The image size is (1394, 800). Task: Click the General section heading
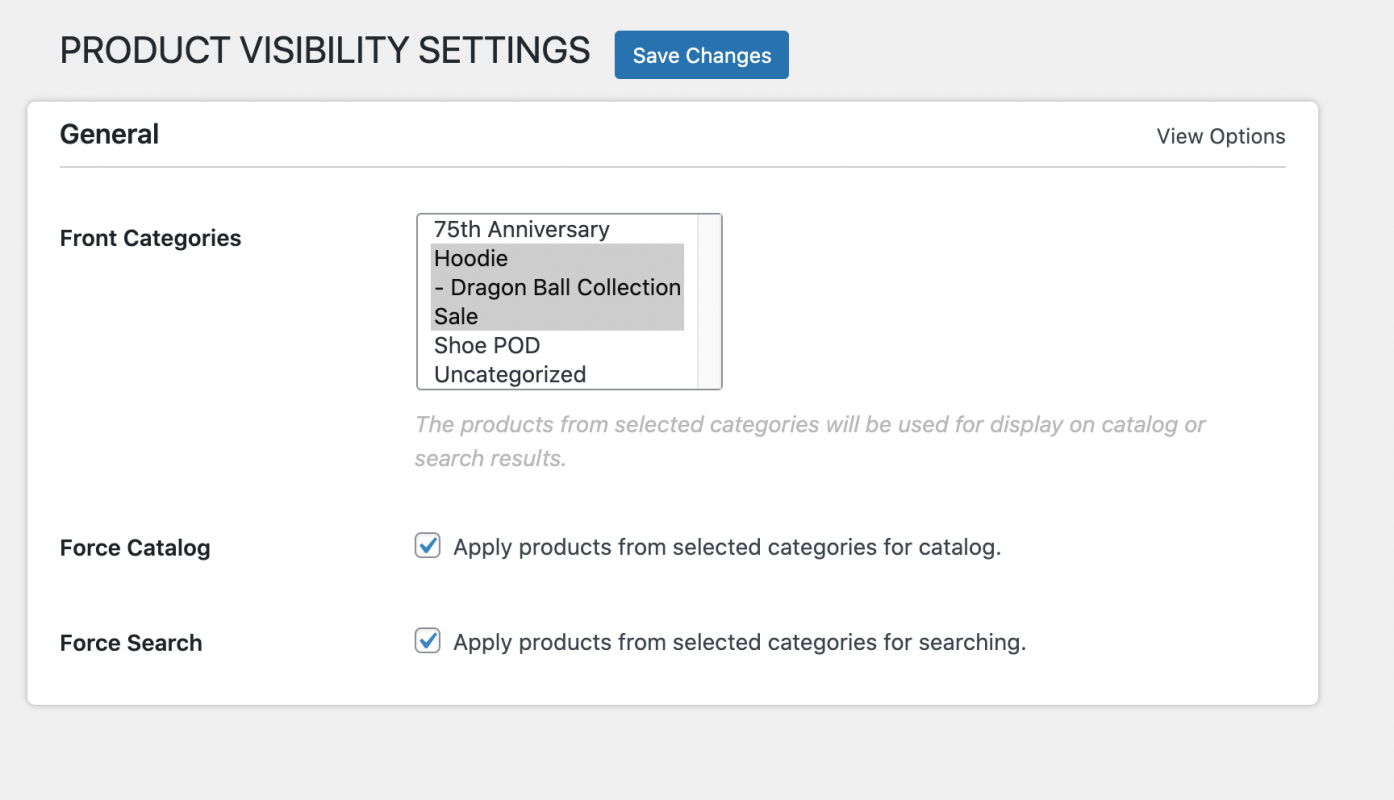tap(109, 134)
